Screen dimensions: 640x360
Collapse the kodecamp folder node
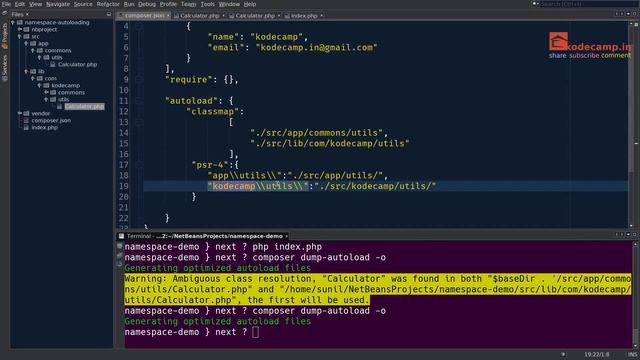click(40, 85)
